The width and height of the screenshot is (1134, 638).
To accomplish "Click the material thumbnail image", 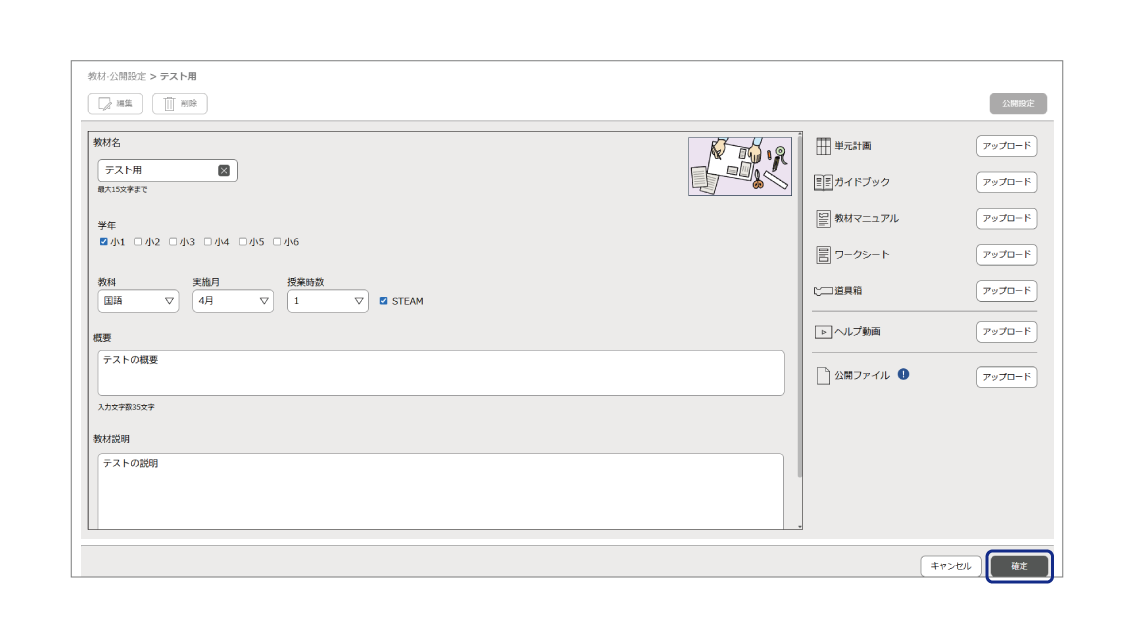I will coord(739,166).
